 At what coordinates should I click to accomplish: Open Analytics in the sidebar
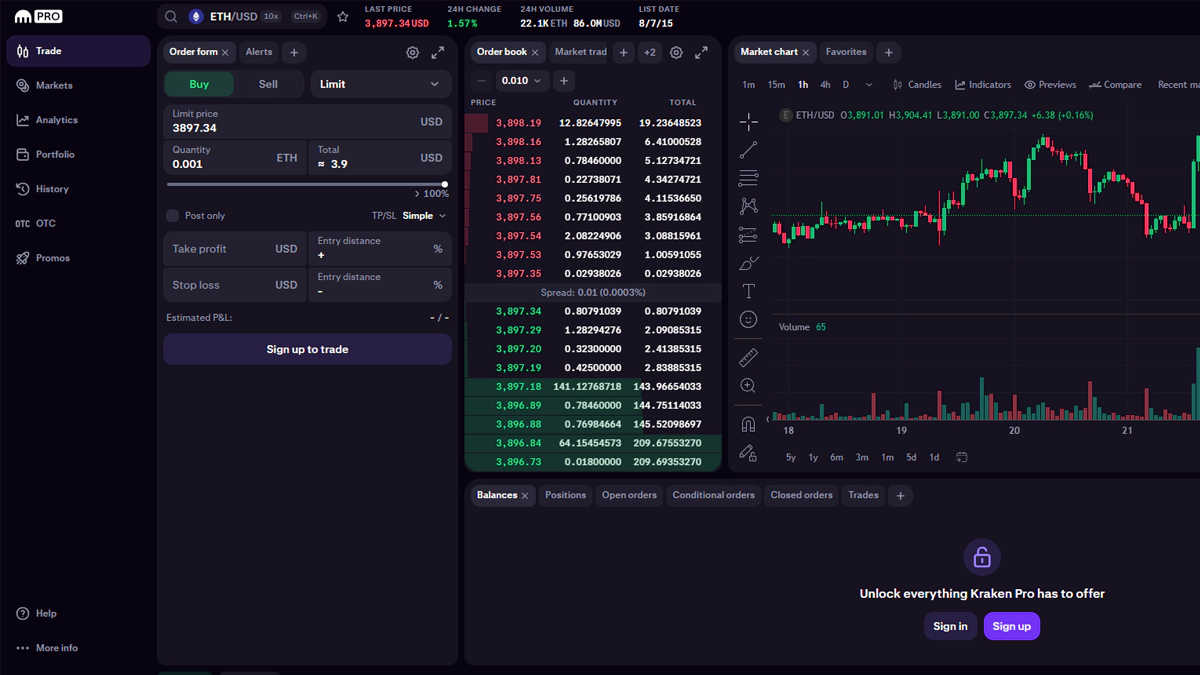(x=57, y=120)
